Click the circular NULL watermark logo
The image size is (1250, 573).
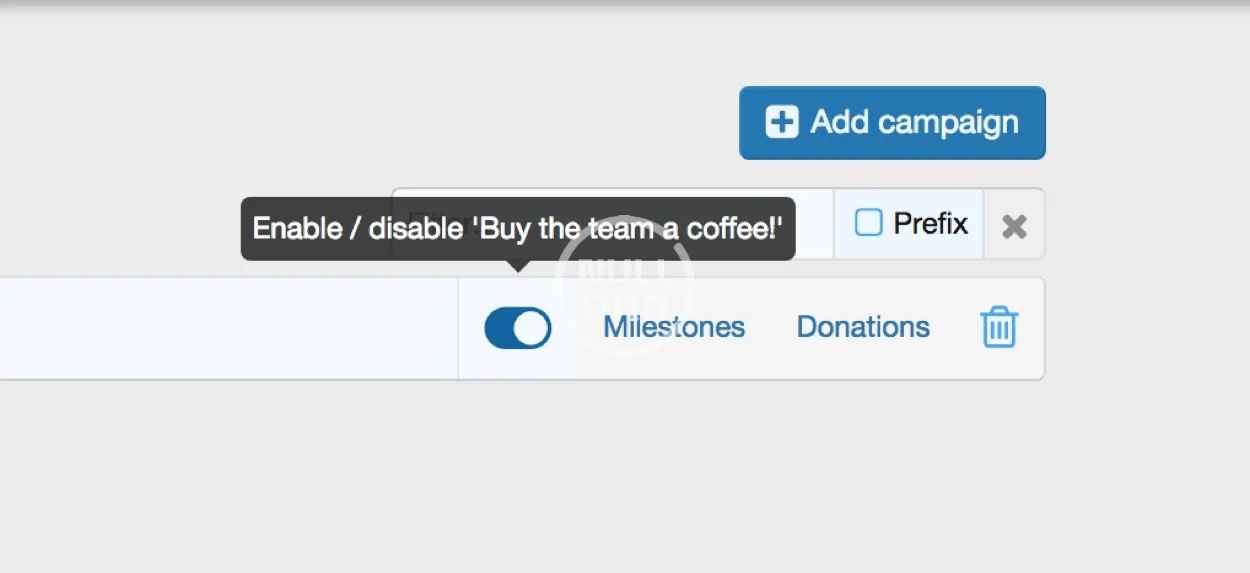click(626, 285)
